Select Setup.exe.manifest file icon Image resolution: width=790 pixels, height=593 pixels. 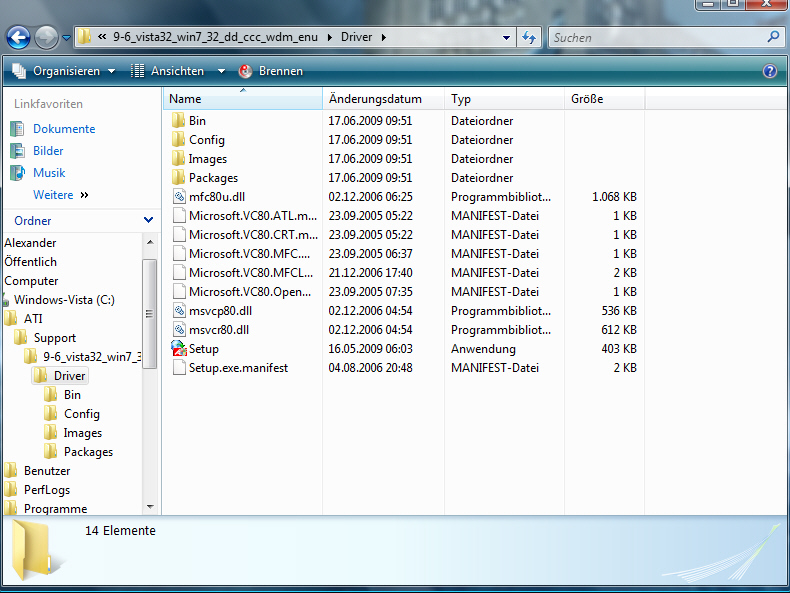tap(179, 368)
